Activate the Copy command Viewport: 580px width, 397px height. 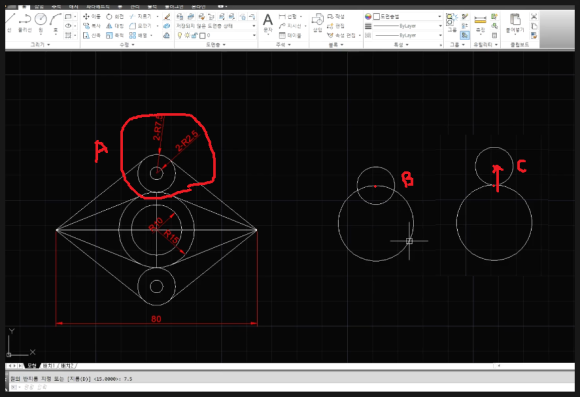[x=92, y=26]
